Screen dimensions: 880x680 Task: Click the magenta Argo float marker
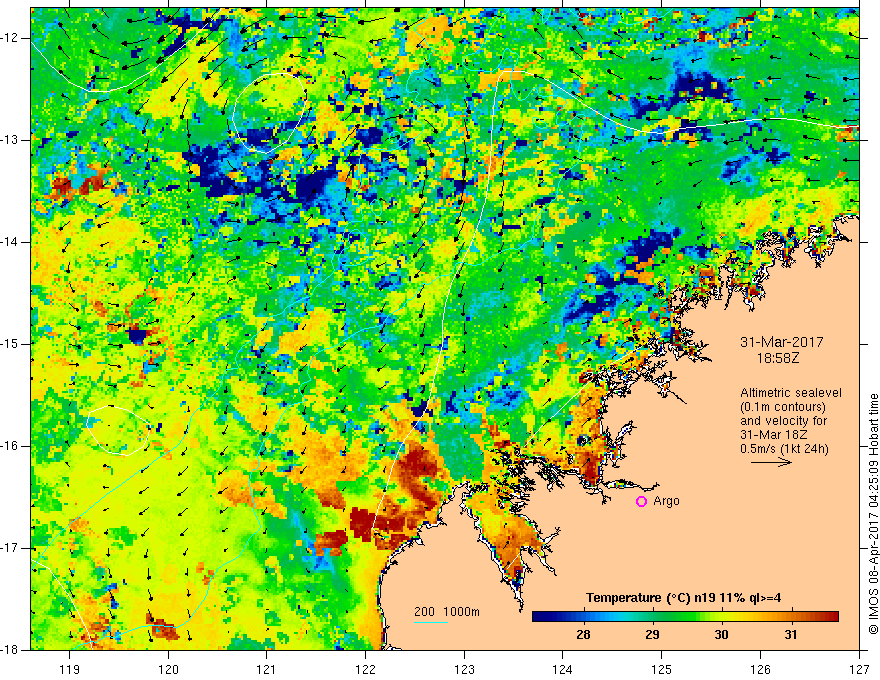(x=641, y=502)
